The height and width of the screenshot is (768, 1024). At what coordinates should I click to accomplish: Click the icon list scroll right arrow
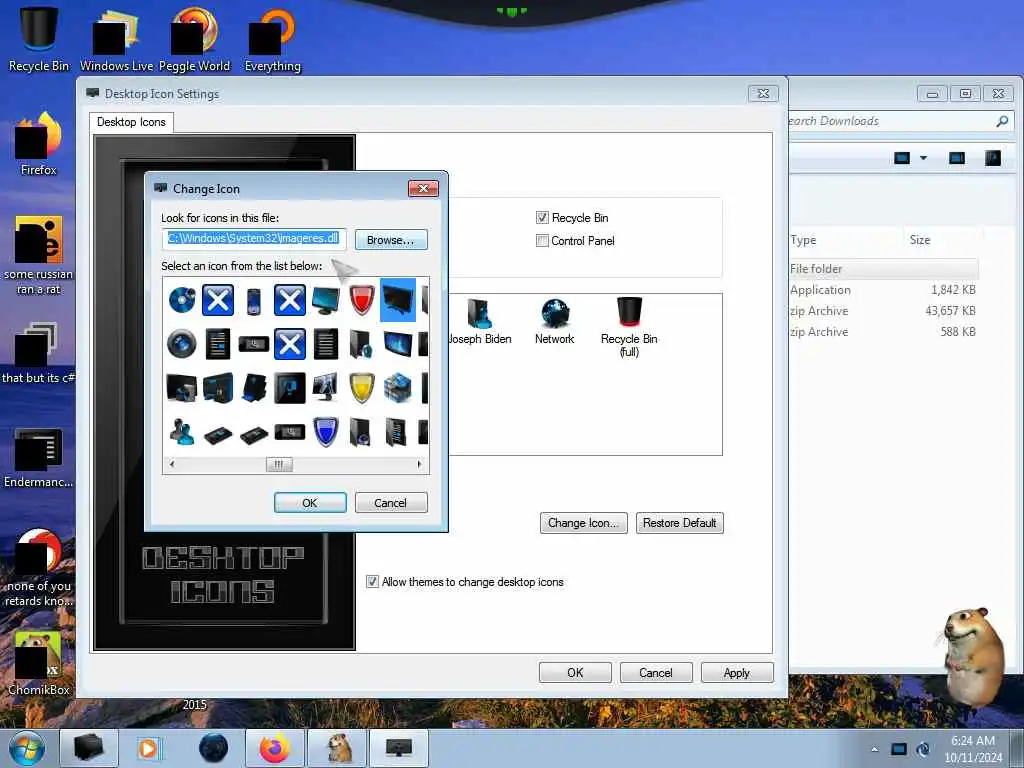tap(419, 464)
